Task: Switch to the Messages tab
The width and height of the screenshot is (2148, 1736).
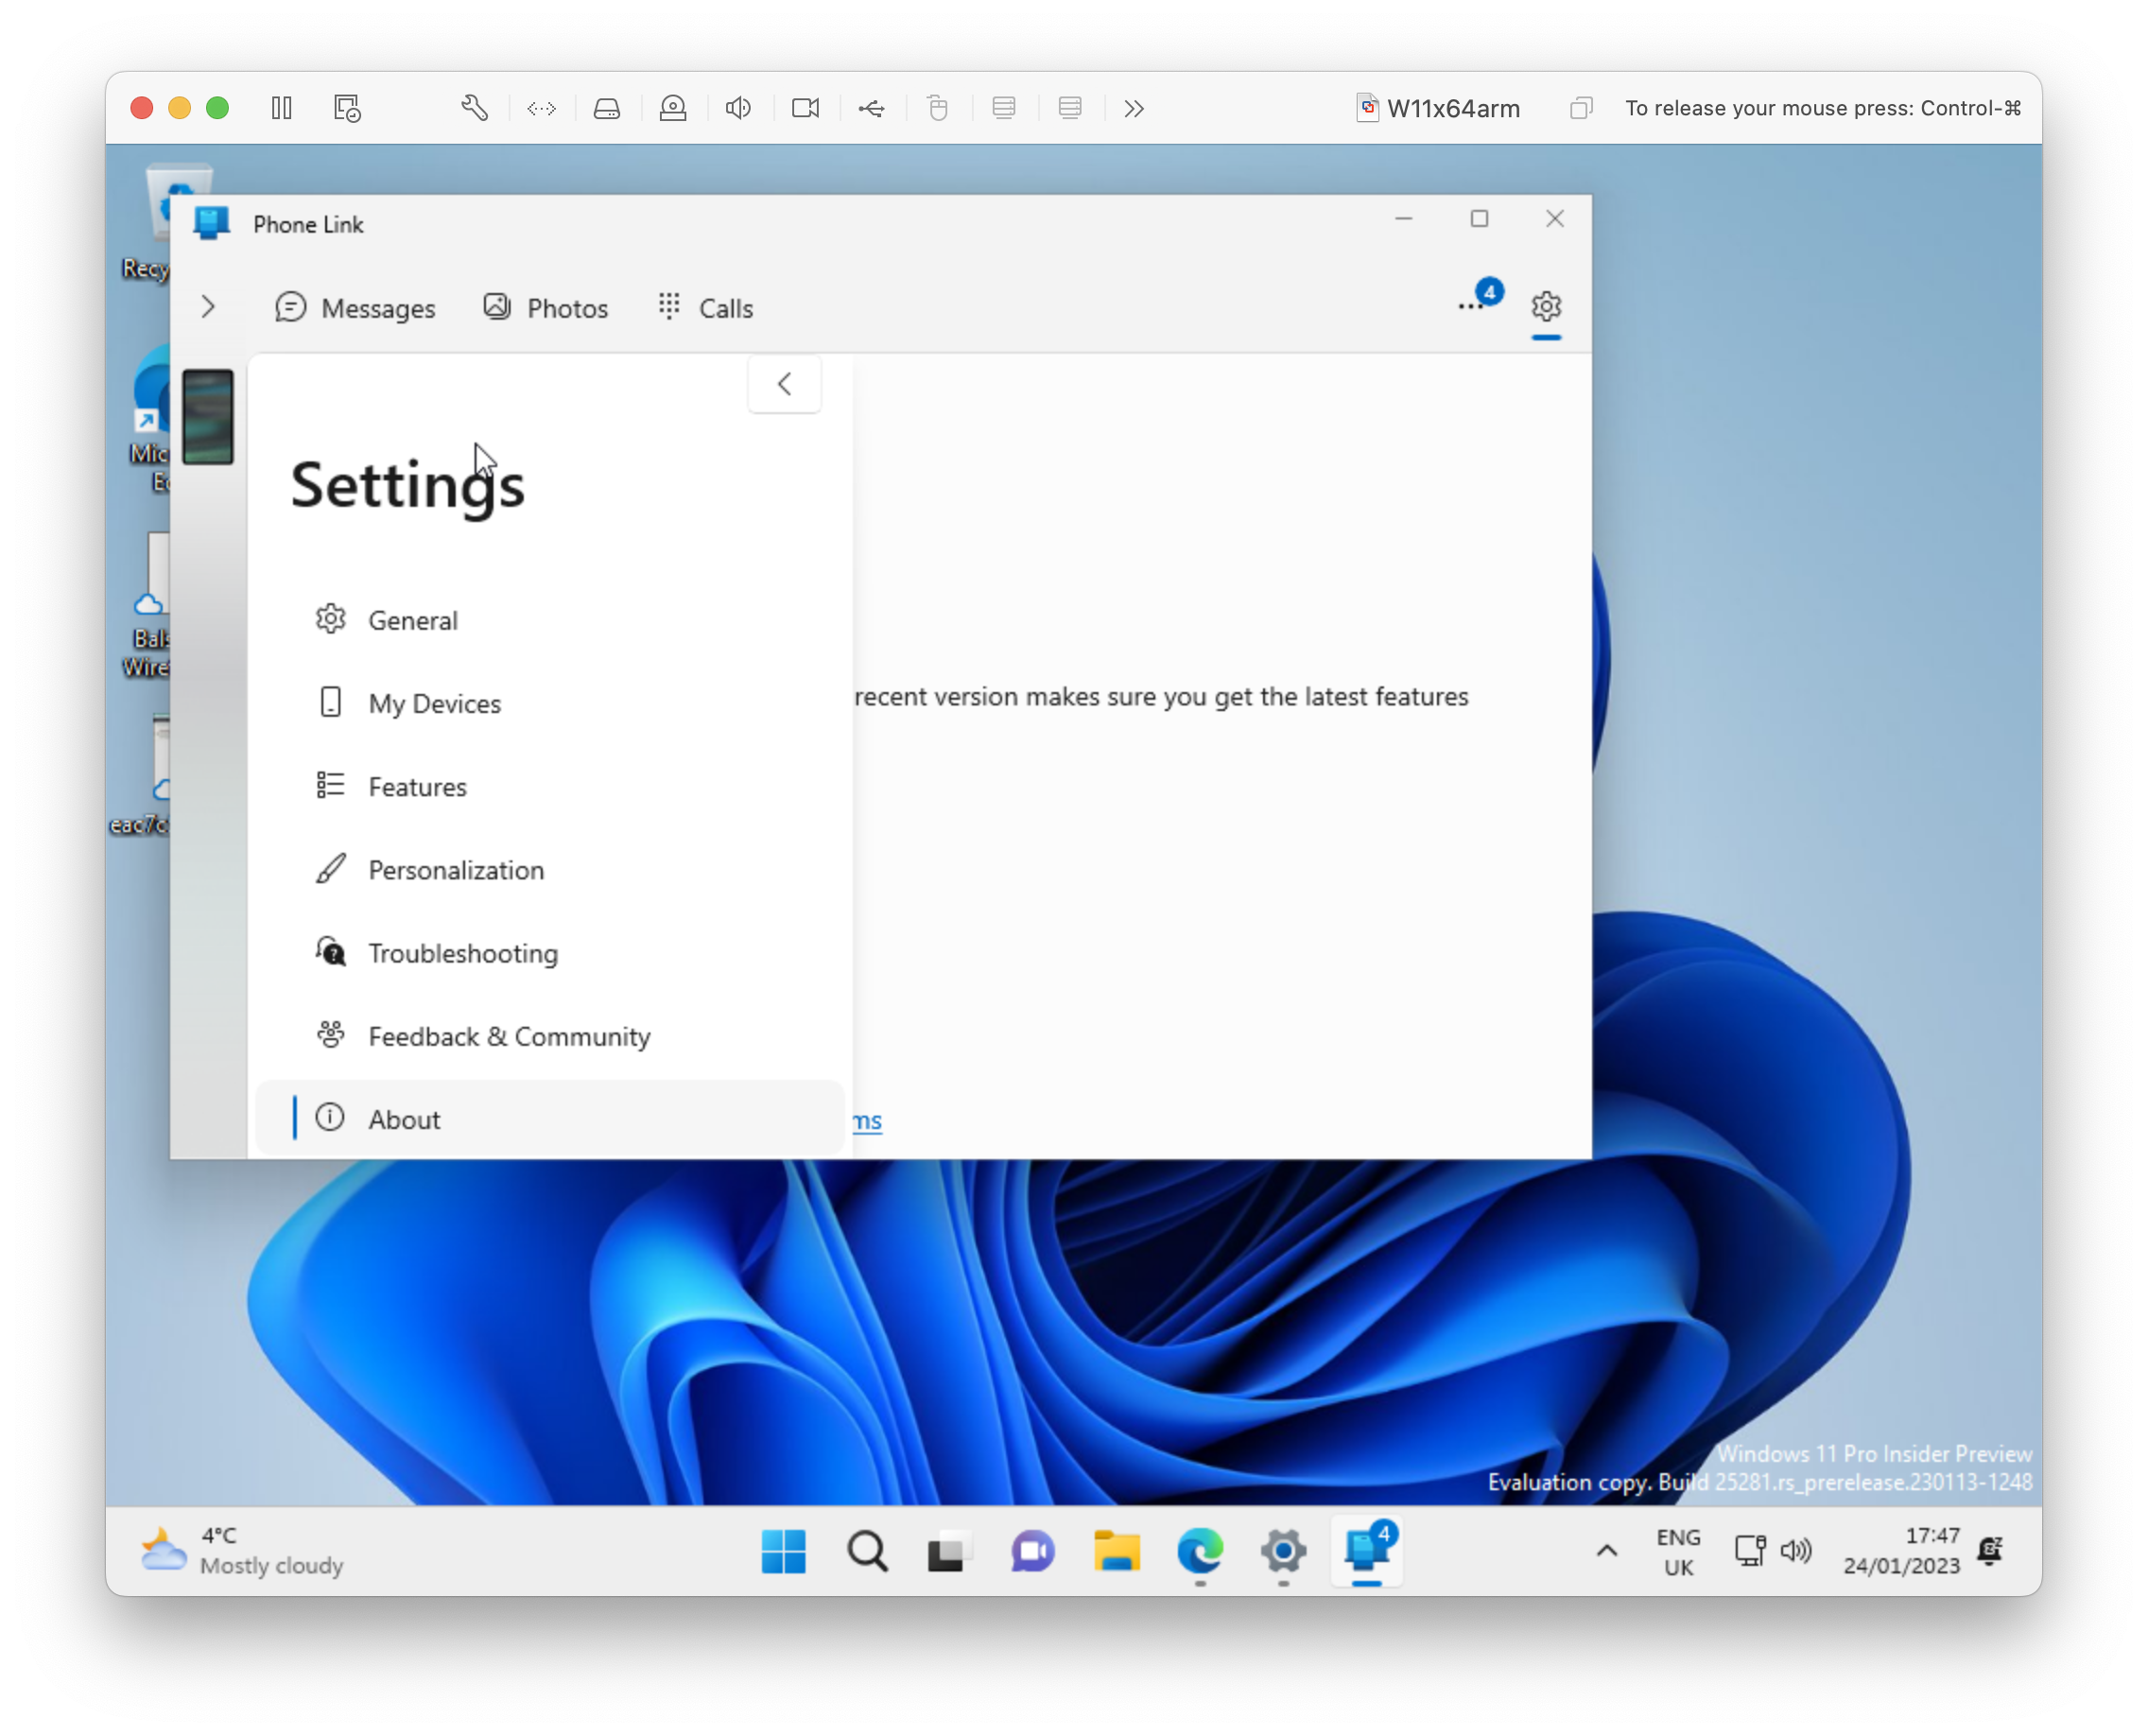Action: pyautogui.click(x=356, y=308)
